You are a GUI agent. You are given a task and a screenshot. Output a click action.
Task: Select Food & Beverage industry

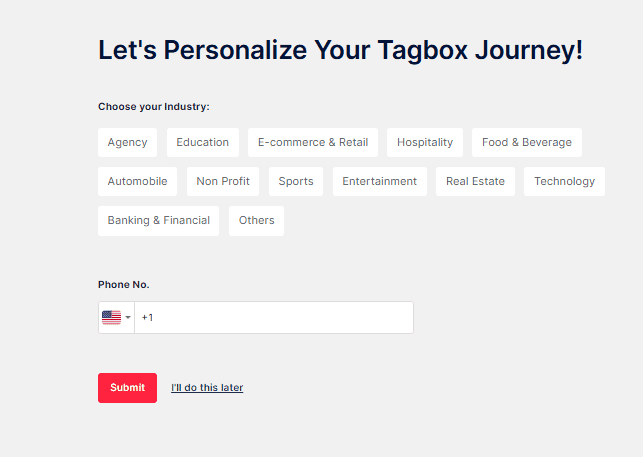(x=527, y=142)
